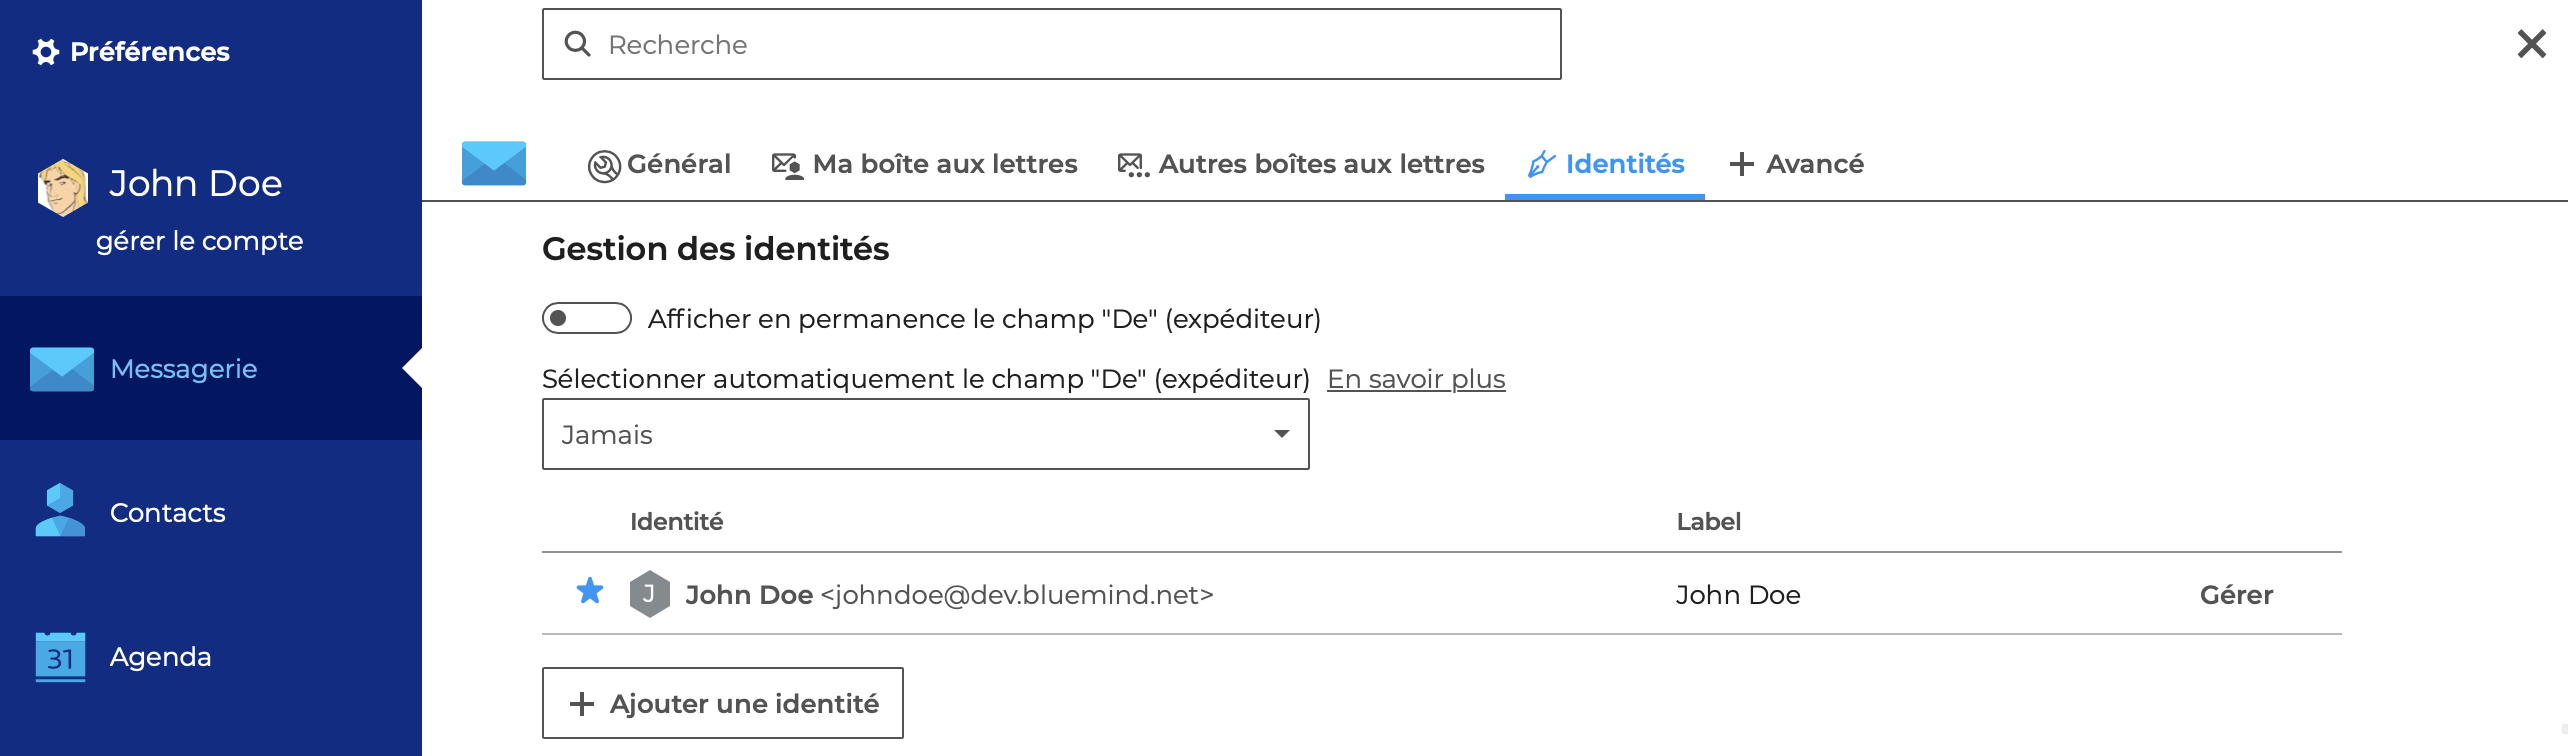Switch to the Général tab
This screenshot has width=2568, height=756.
tap(660, 164)
